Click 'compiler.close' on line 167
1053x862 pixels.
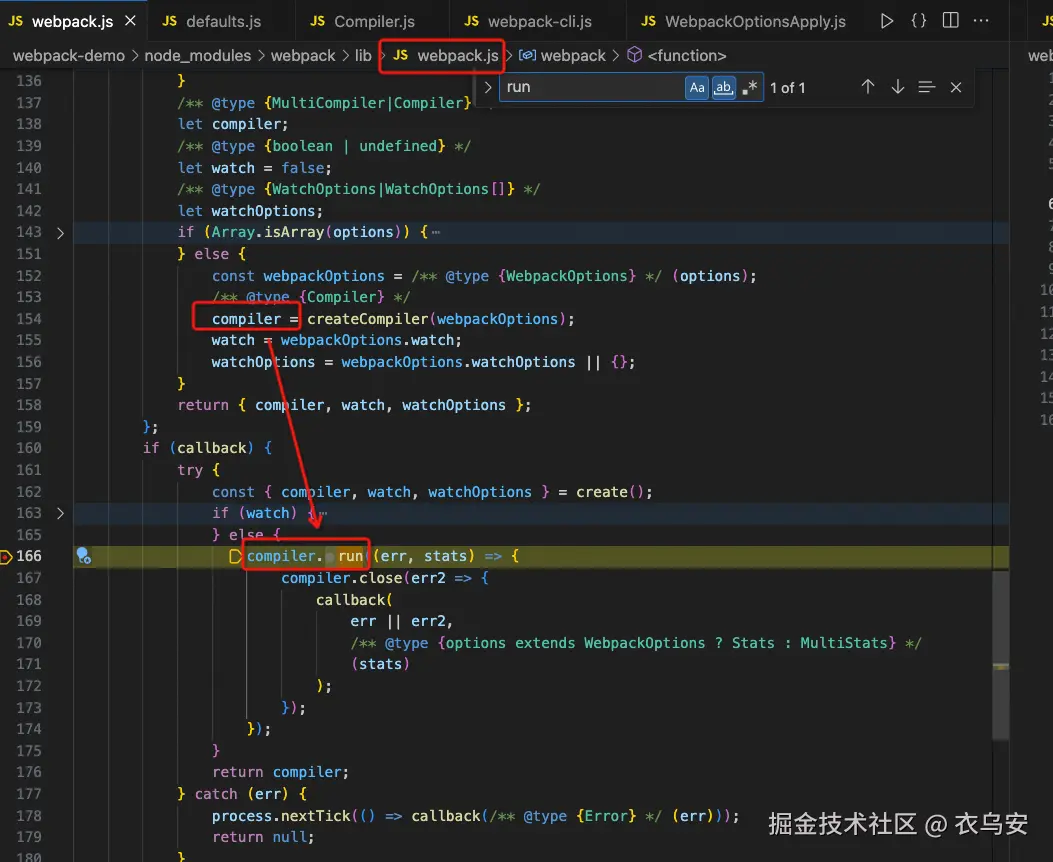pyautogui.click(x=341, y=578)
